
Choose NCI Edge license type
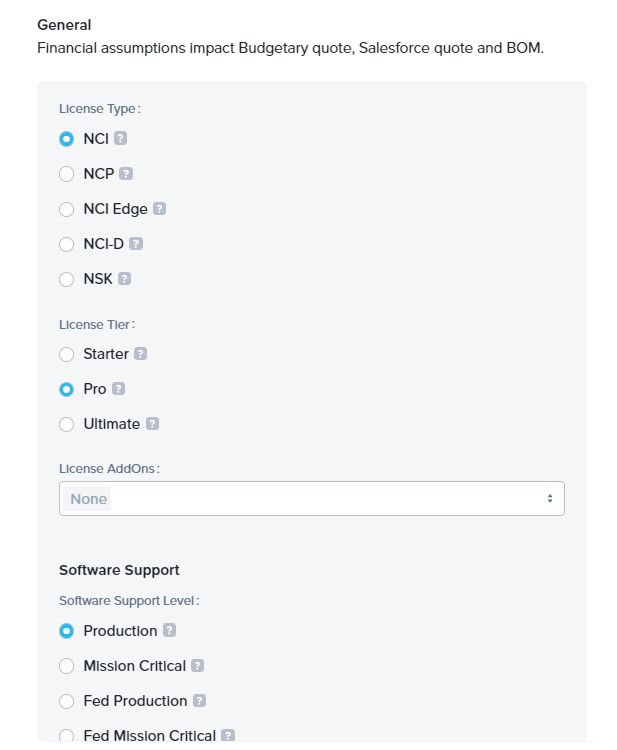[67, 209]
